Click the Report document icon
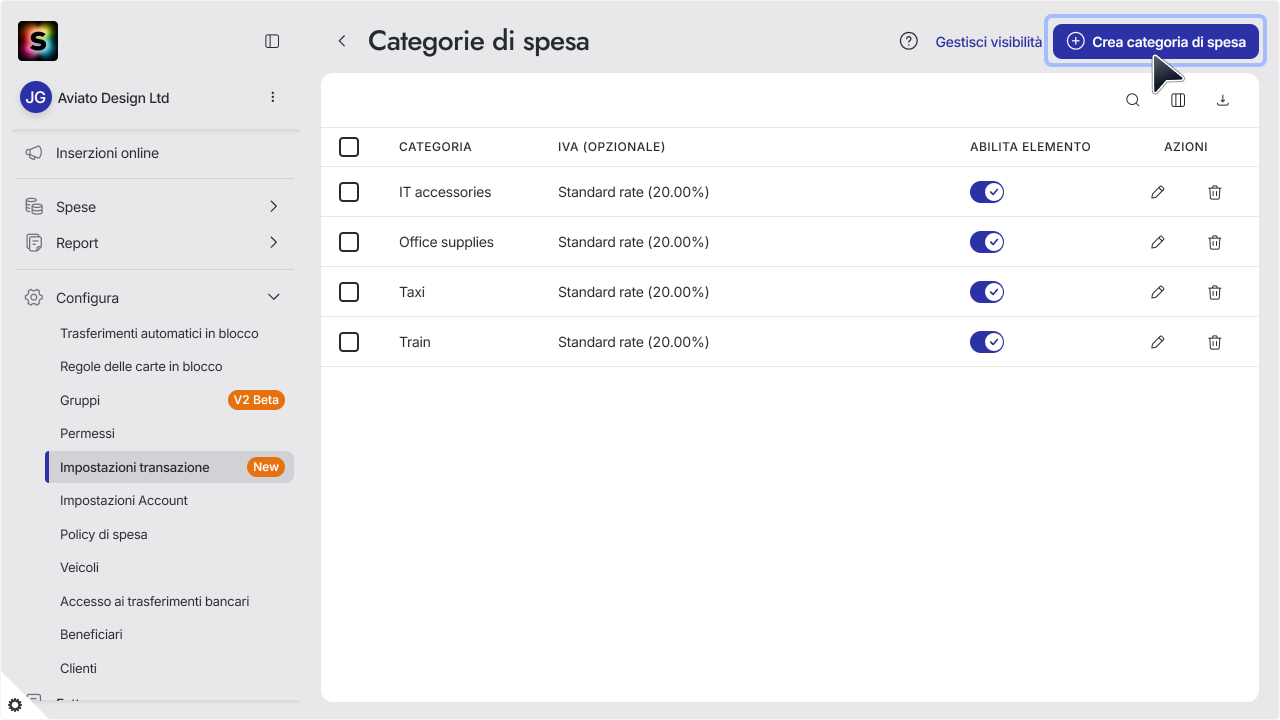Screen dimensions: 1280x720 [34, 243]
